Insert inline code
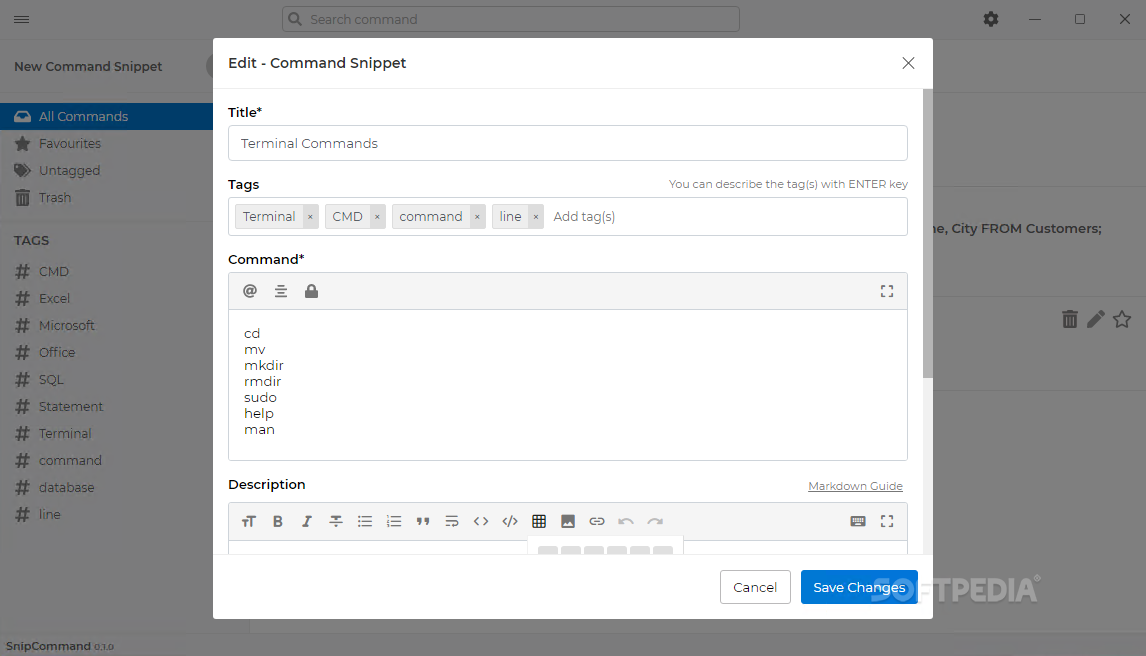Screen dimensions: 1146x656 click(481, 522)
